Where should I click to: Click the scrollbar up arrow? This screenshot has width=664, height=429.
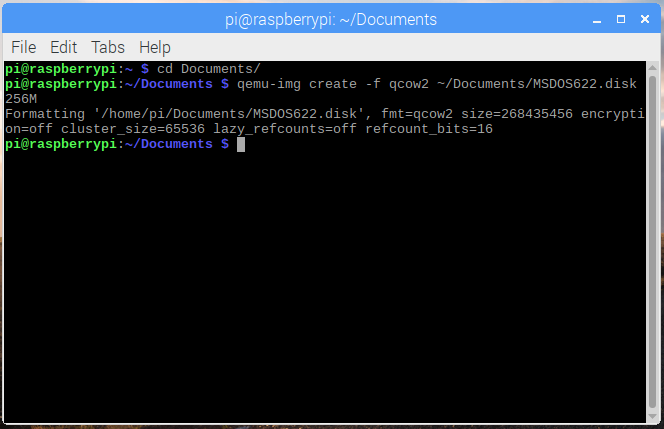tap(653, 67)
